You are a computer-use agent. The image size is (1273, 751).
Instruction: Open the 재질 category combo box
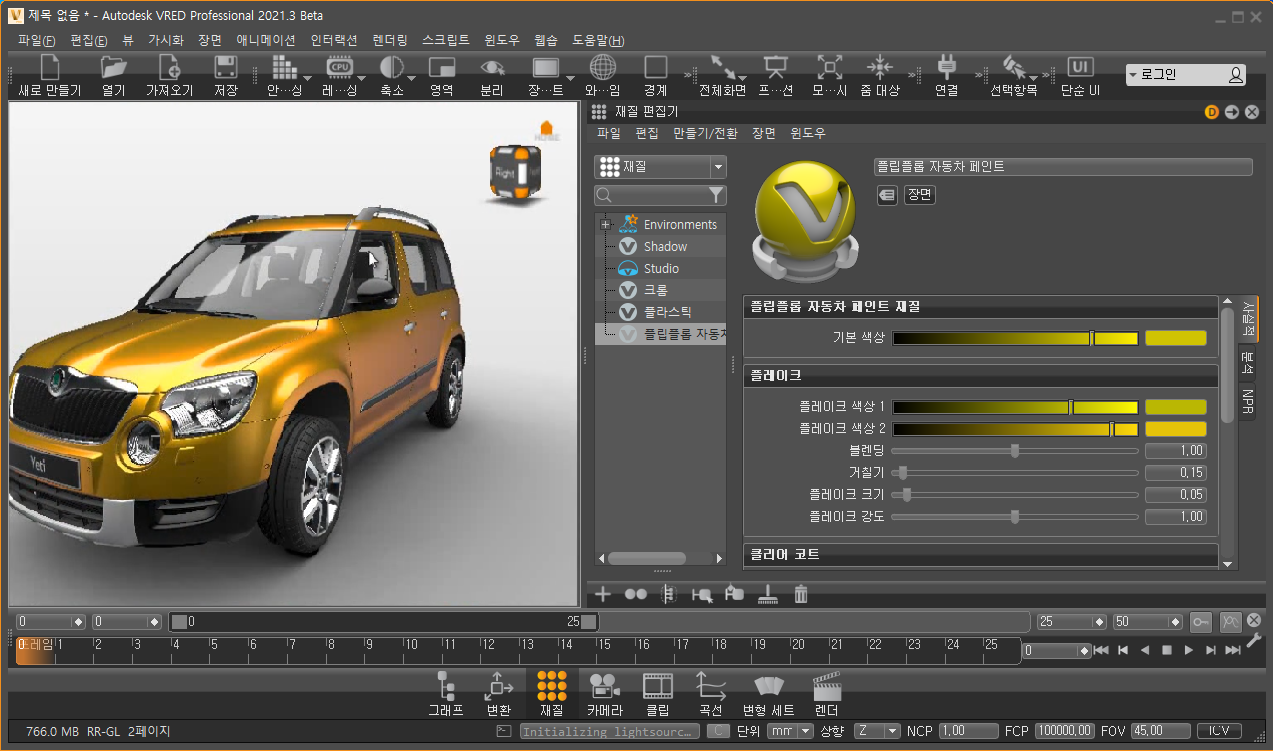(x=660, y=167)
